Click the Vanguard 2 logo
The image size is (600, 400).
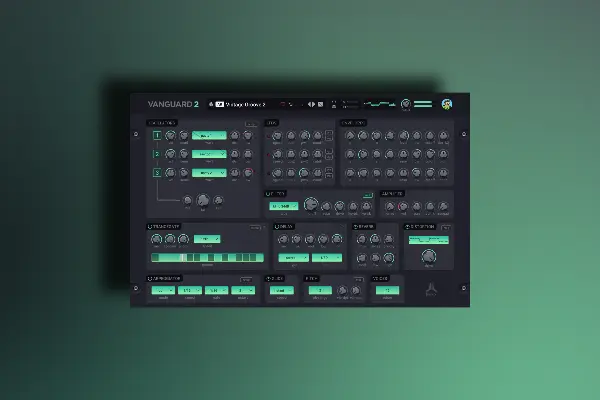tap(173, 104)
